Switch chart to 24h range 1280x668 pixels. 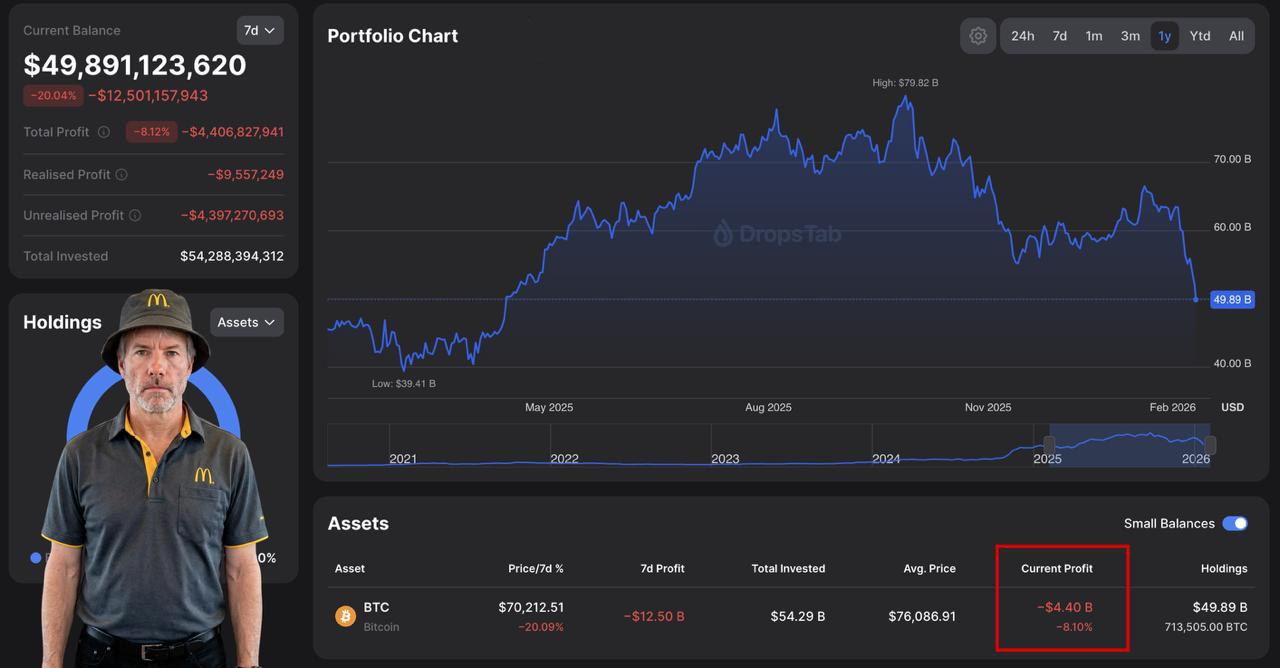click(1022, 36)
